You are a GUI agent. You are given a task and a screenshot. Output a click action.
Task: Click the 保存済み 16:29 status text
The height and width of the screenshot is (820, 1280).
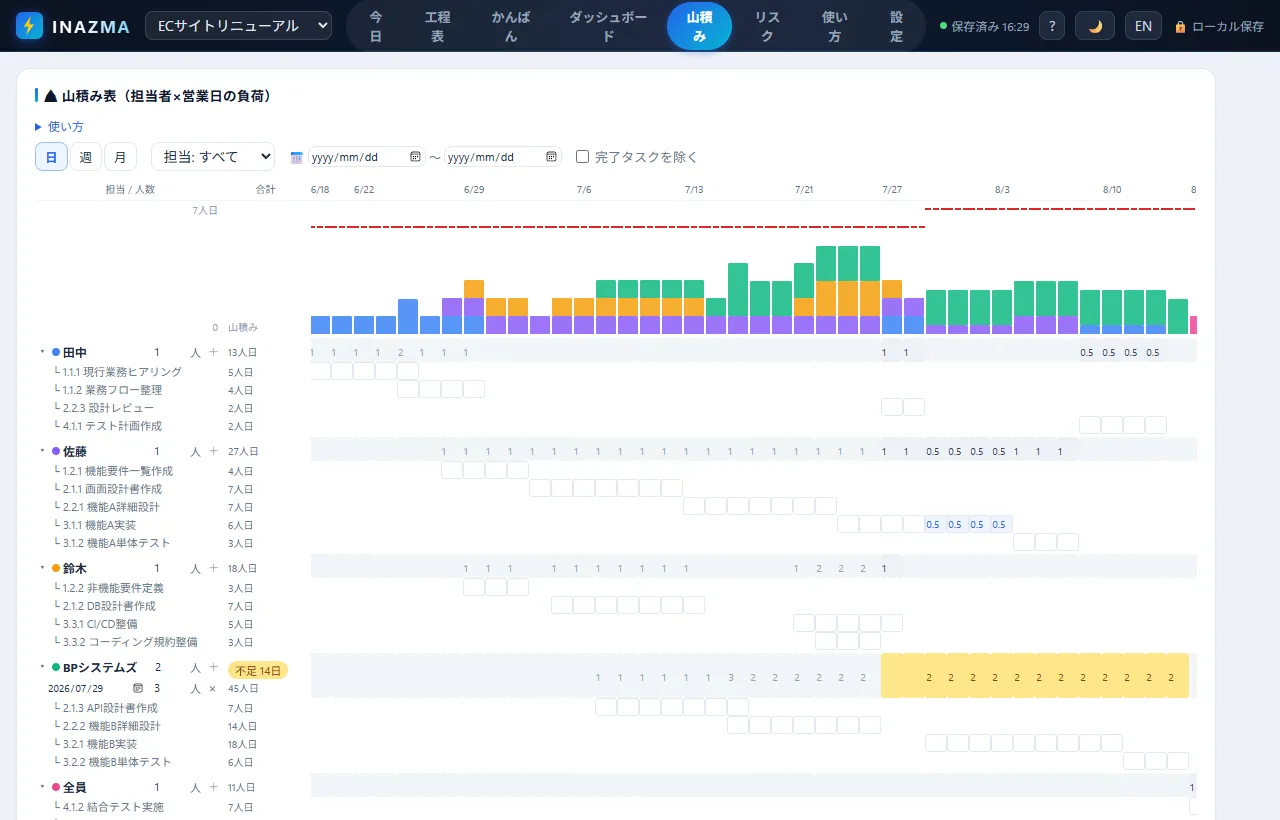990,27
